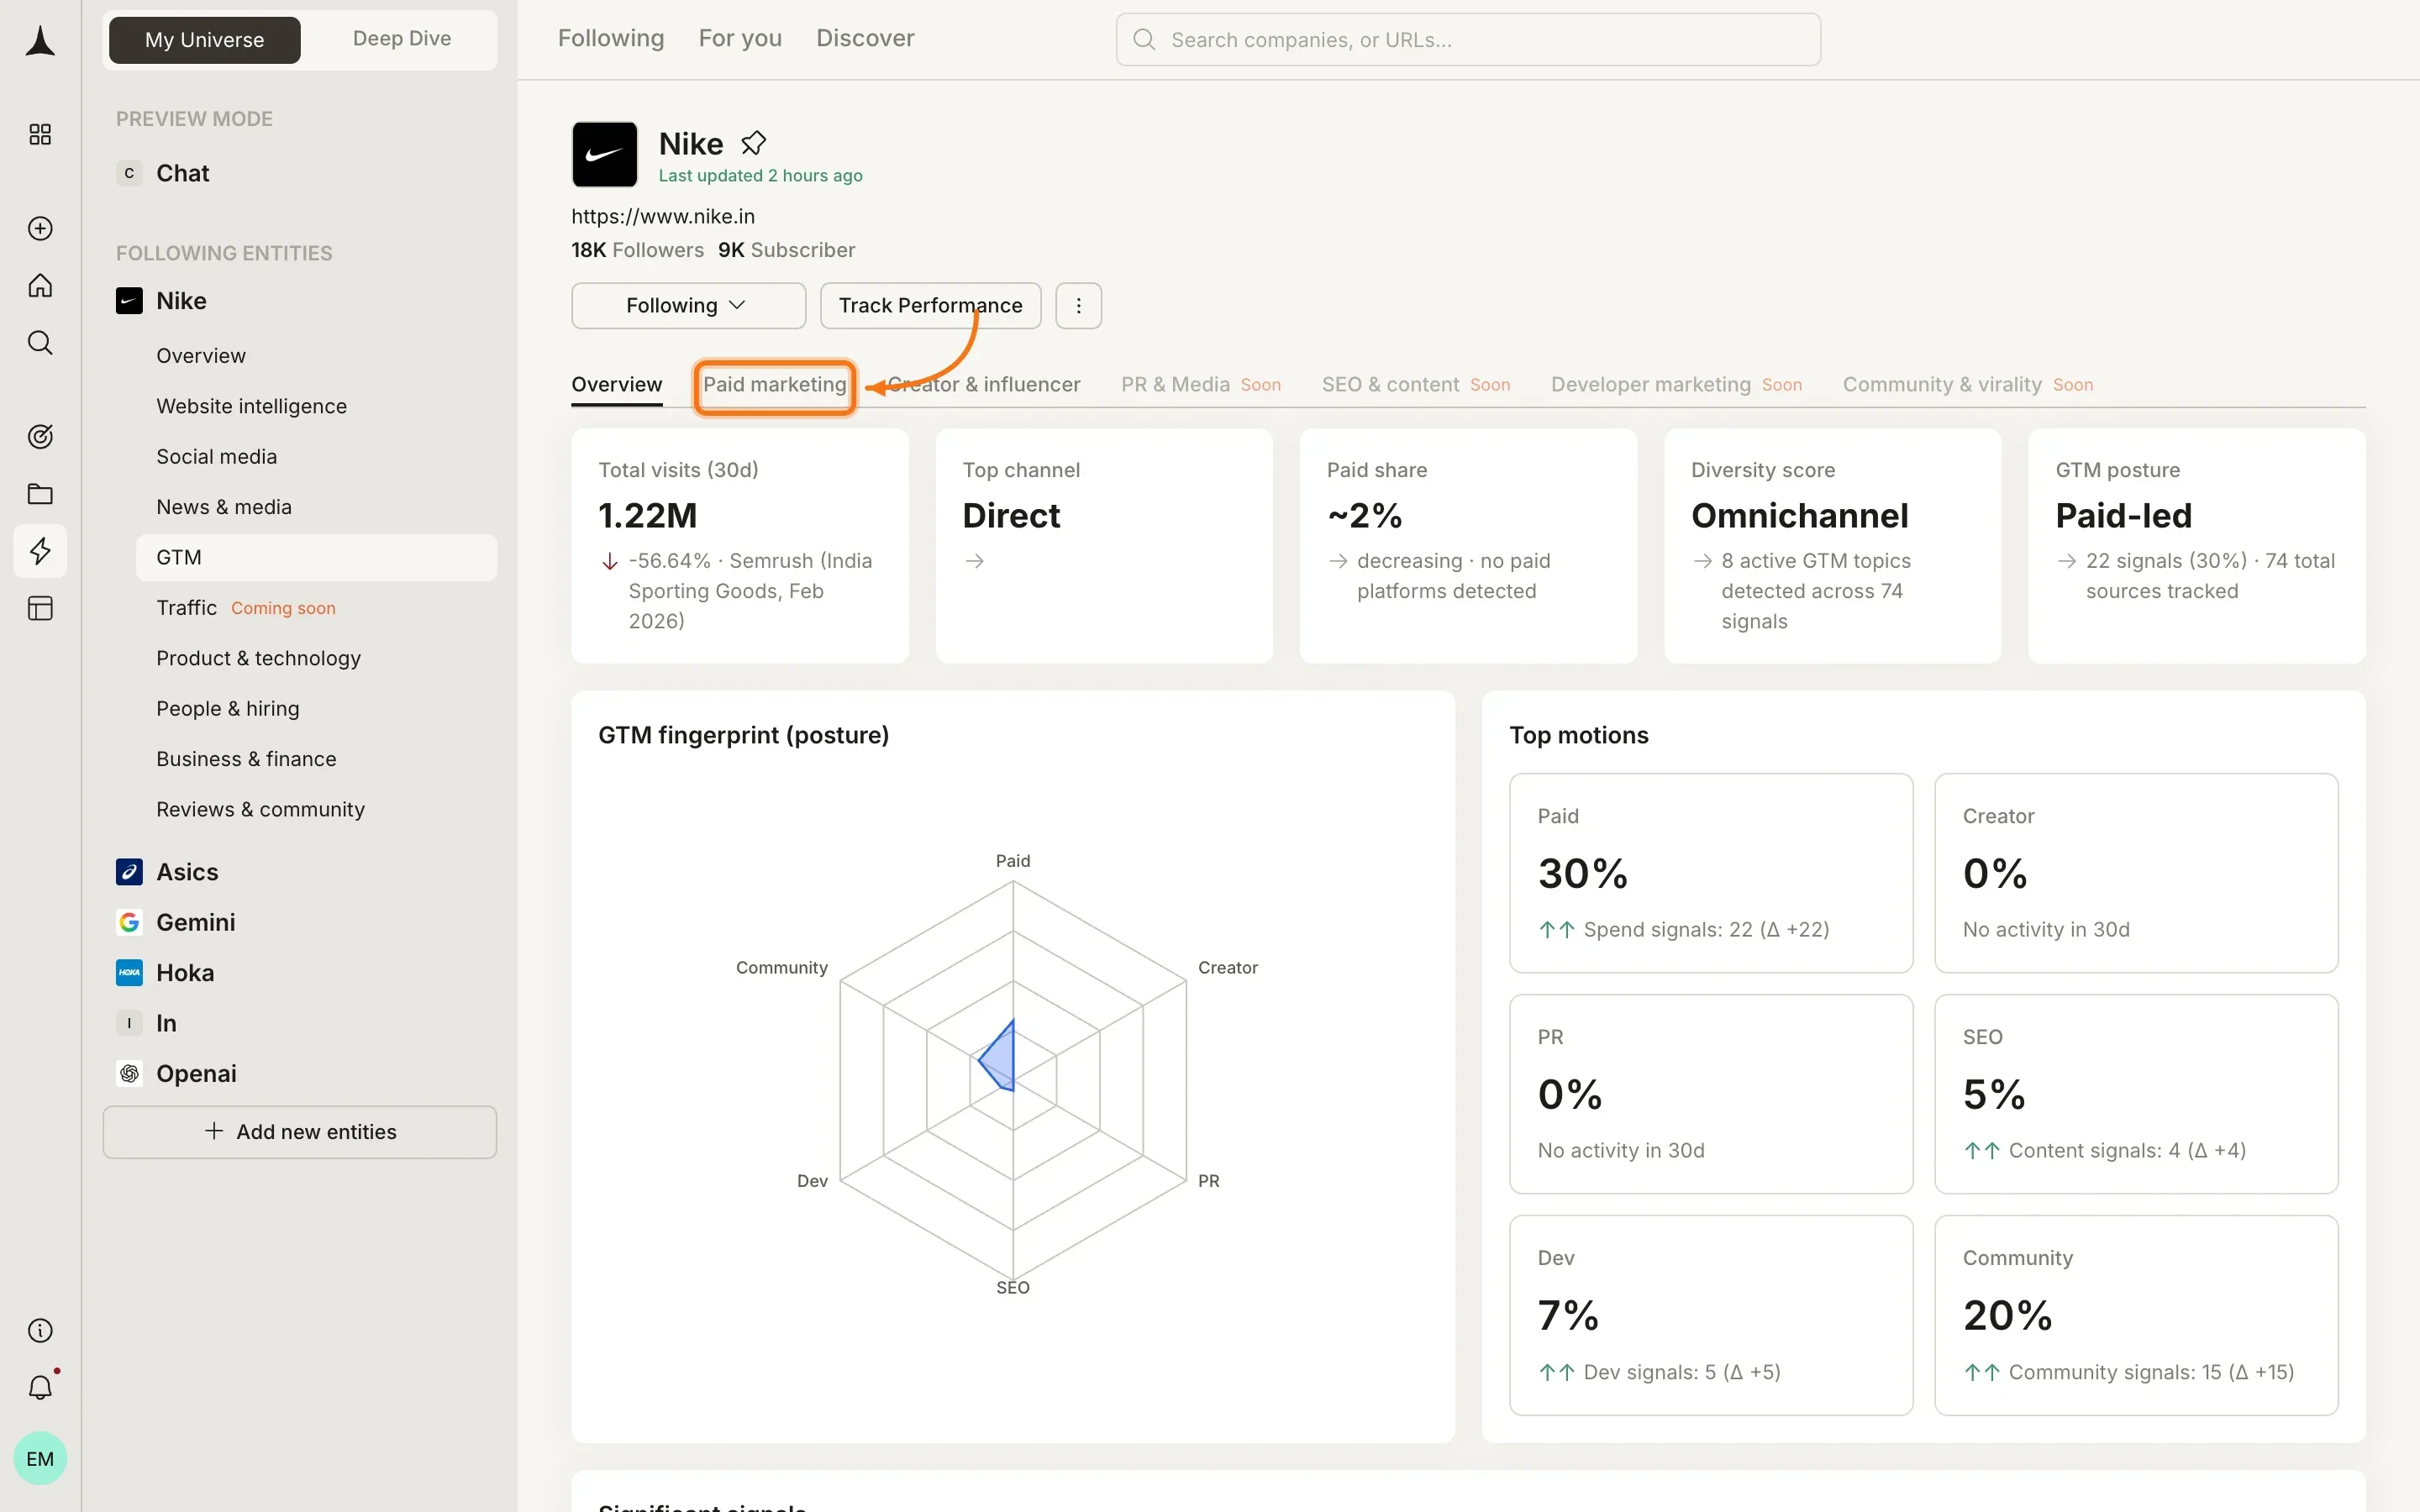This screenshot has height=1512, width=2420.
Task: Open the Community 20% motion card
Action: pos(2136,1315)
